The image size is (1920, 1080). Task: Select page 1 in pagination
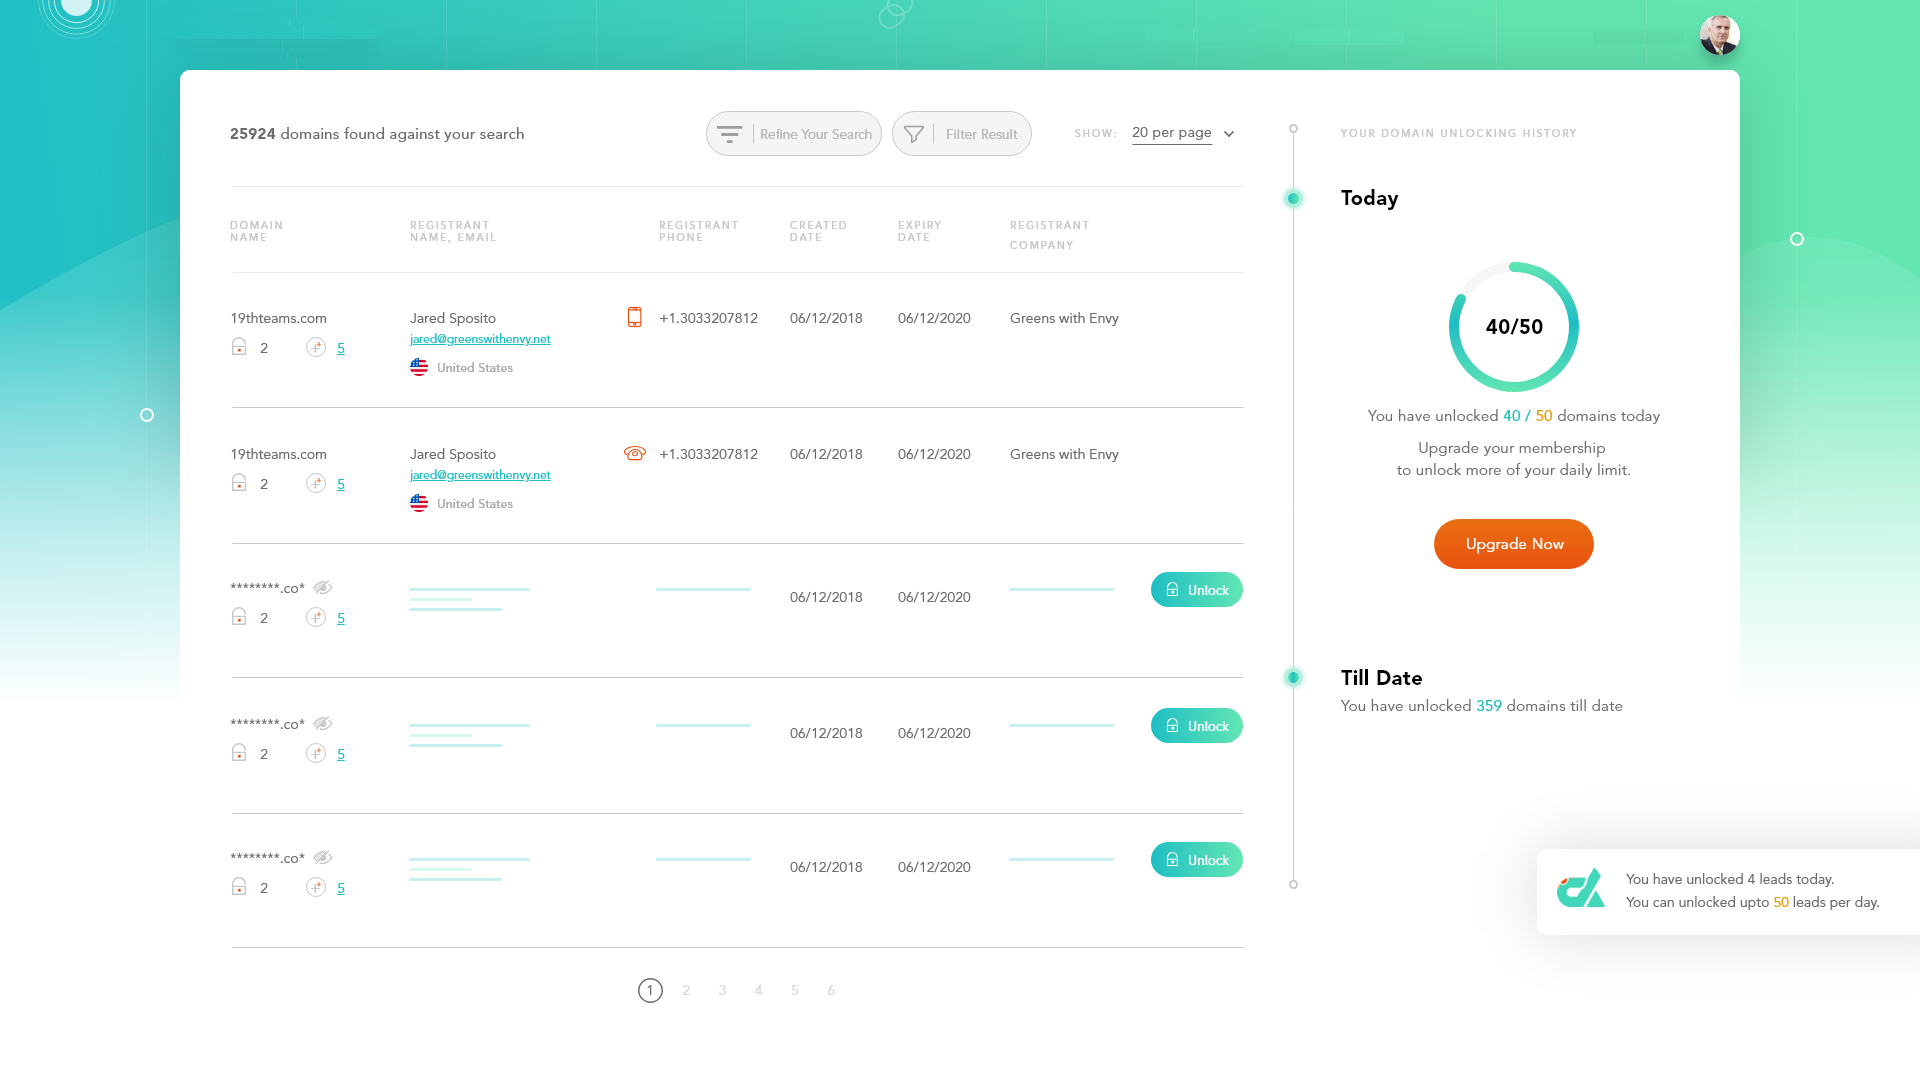(650, 990)
